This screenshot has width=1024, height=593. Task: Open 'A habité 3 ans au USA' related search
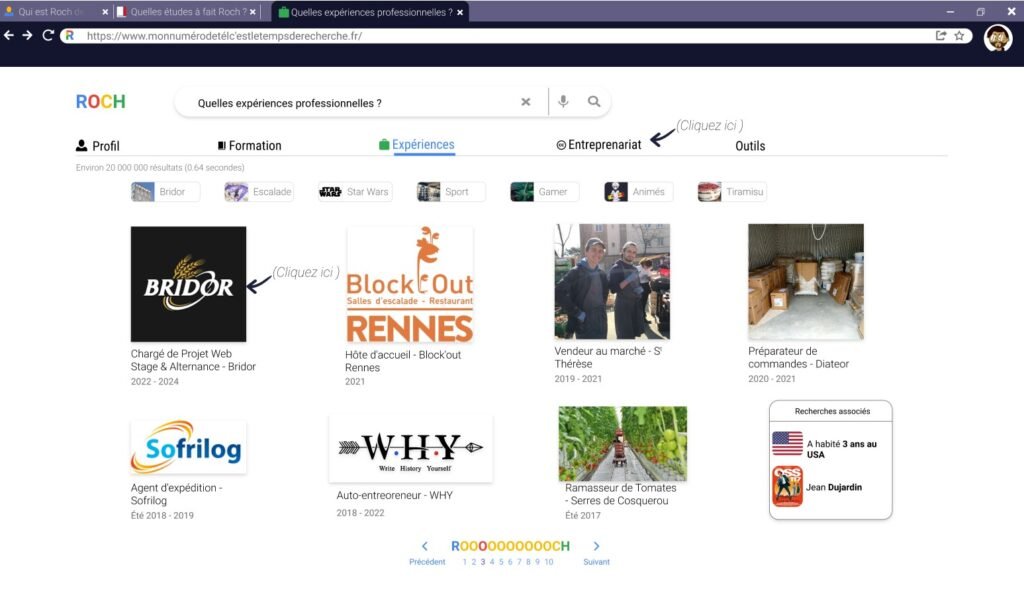(x=842, y=449)
